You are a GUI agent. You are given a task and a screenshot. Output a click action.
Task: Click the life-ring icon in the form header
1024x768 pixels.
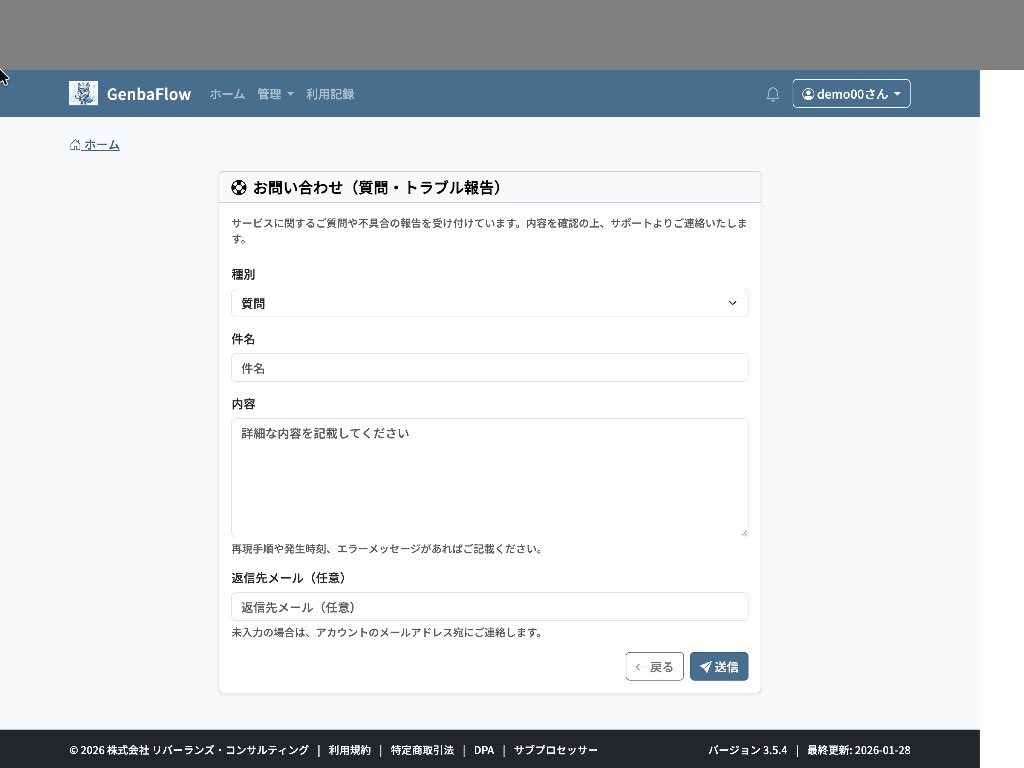(x=238, y=187)
